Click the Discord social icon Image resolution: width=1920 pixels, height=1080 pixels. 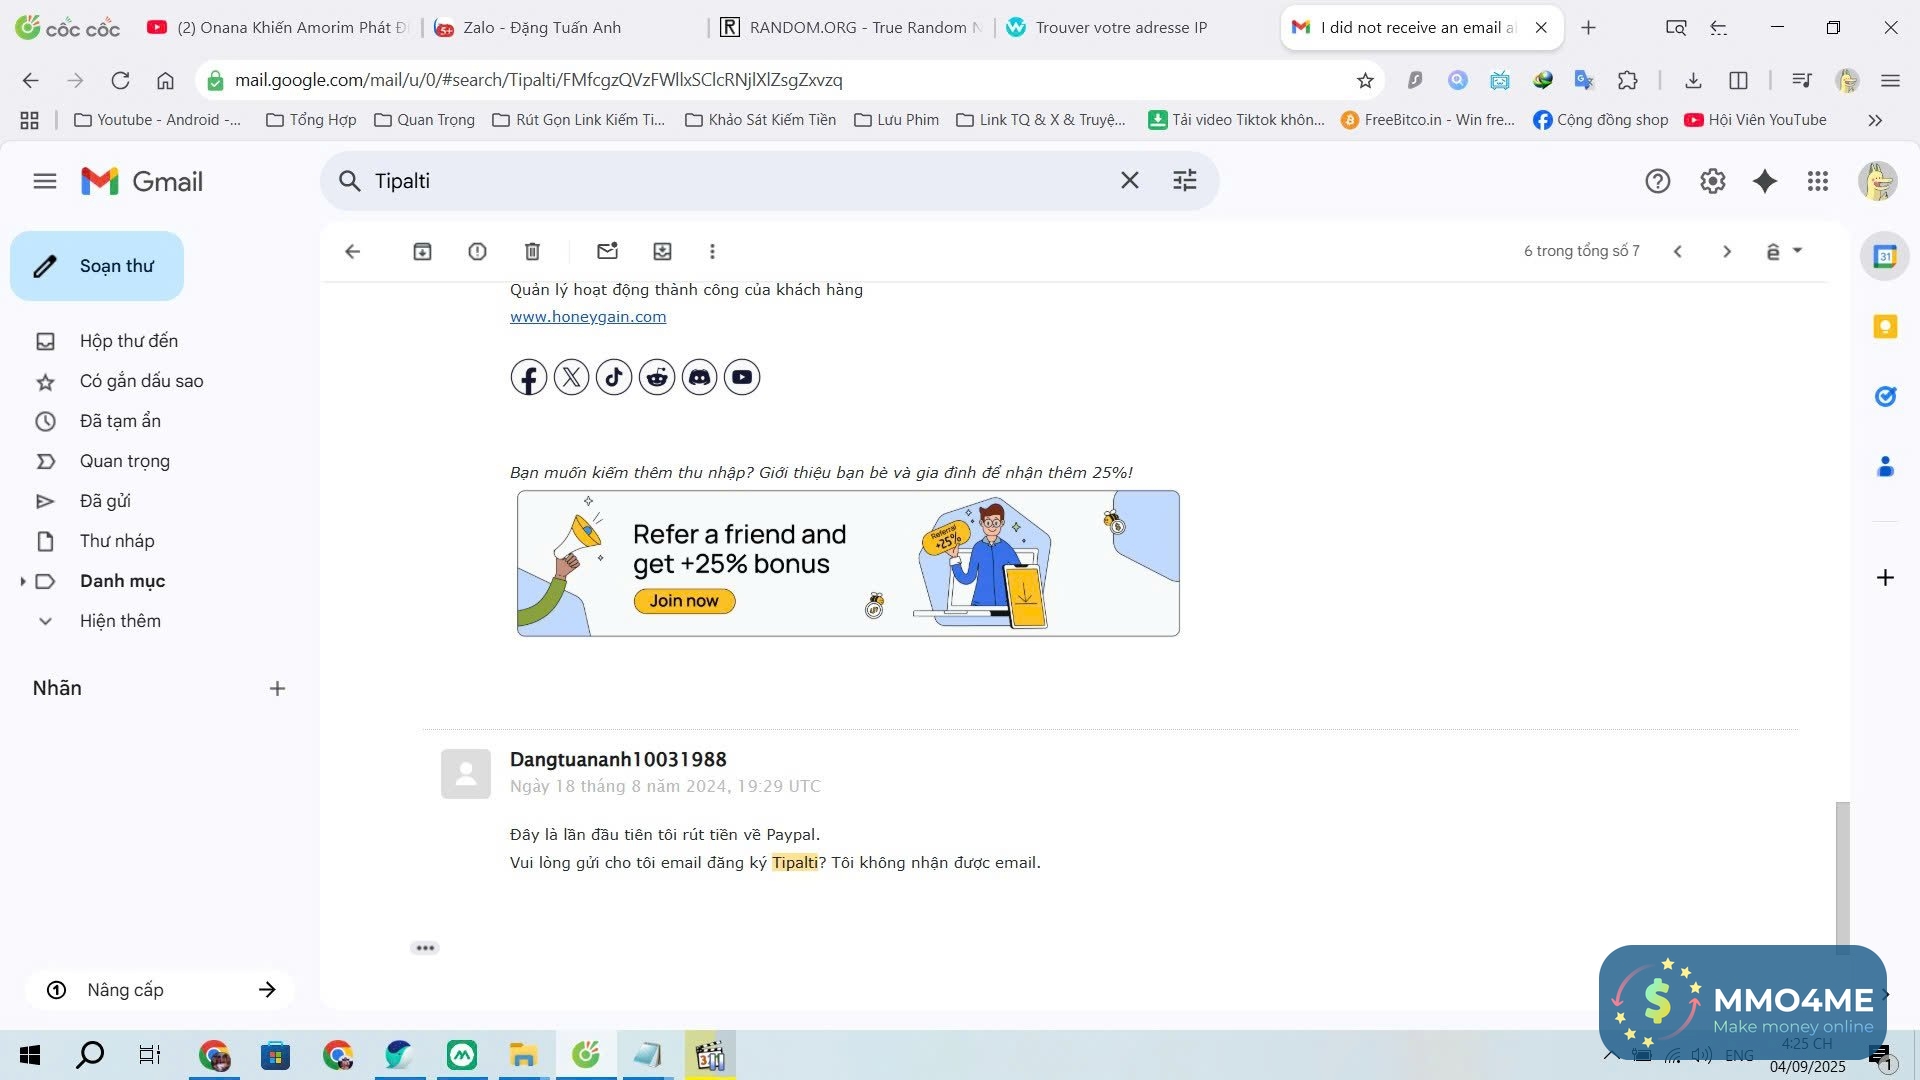699,378
